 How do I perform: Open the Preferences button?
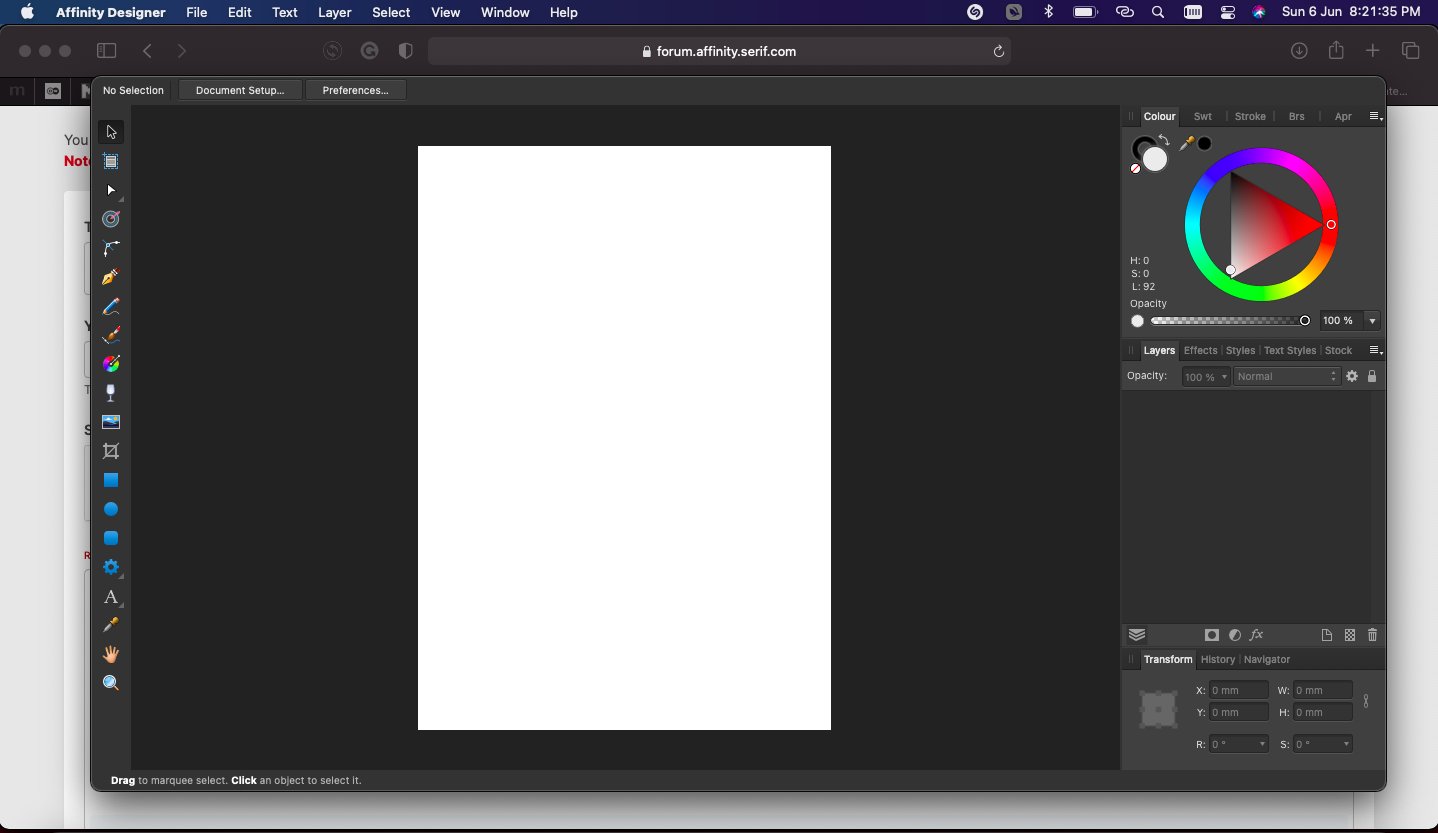355,90
